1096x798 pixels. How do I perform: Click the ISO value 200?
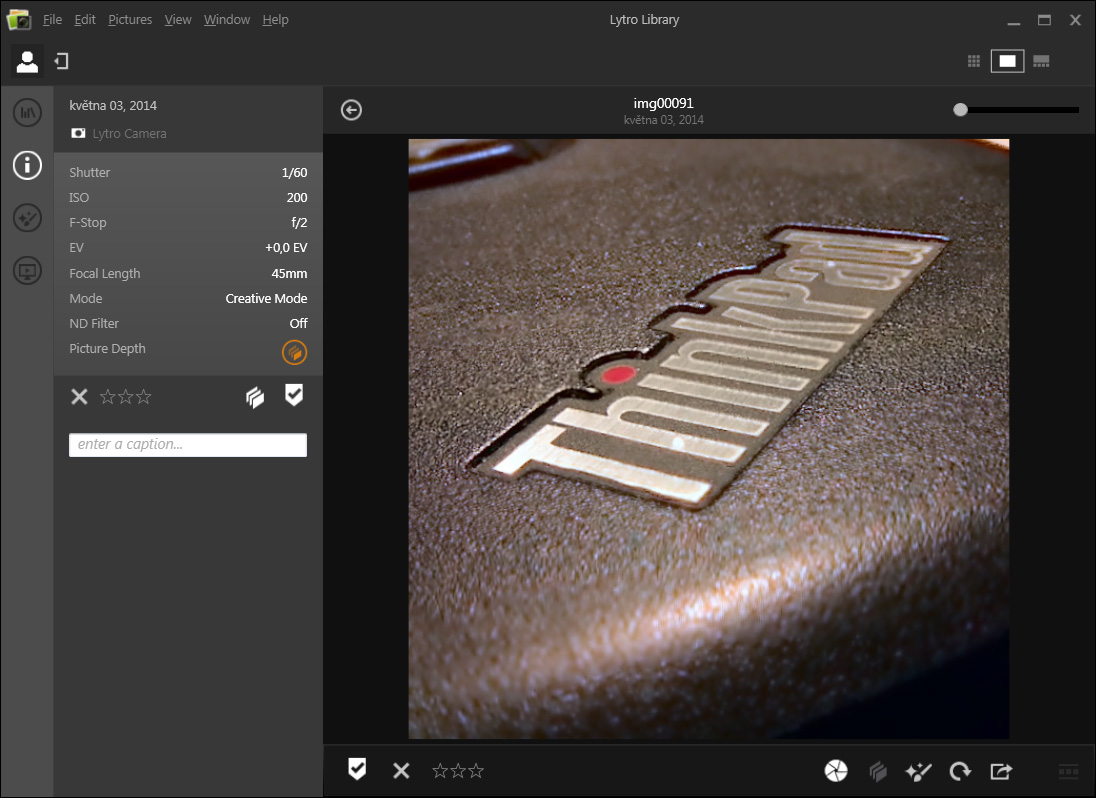pyautogui.click(x=297, y=198)
